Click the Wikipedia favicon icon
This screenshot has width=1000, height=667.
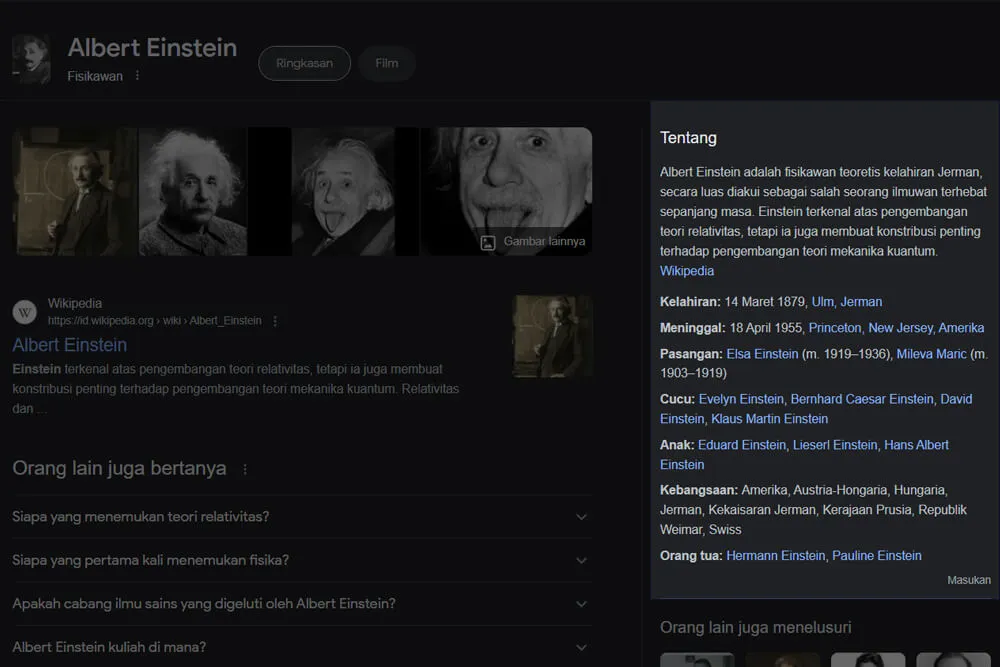tap(24, 311)
